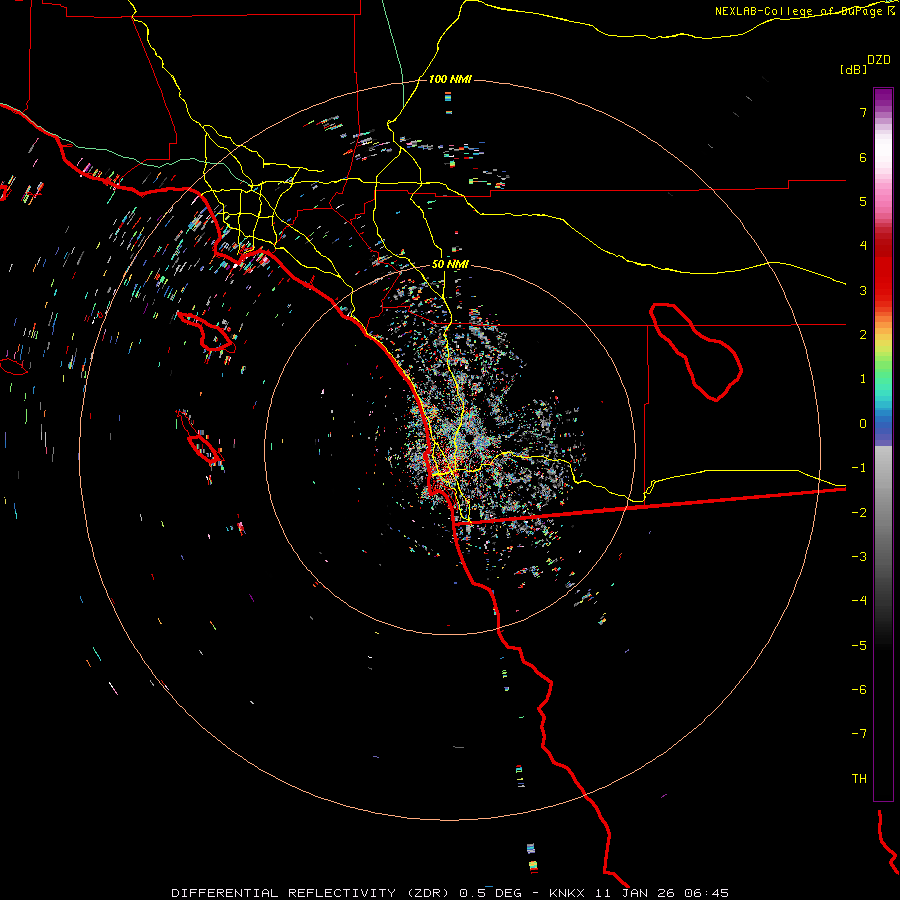
Task: Click the -2 dB tick label
Action: [859, 512]
